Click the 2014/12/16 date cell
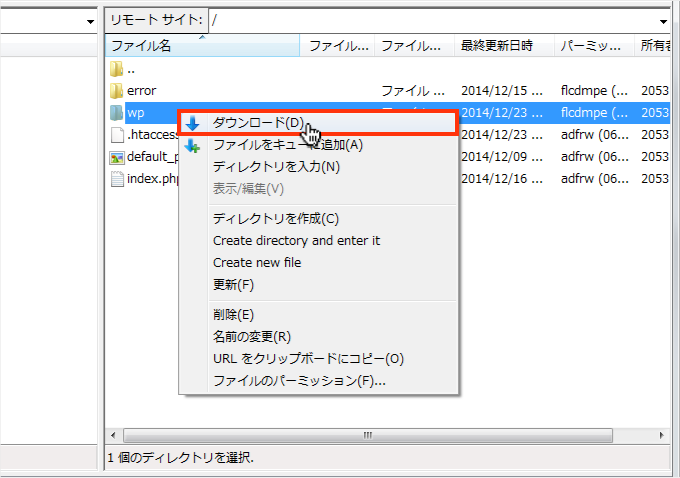Screen dimensions: 680x478 [x=502, y=179]
